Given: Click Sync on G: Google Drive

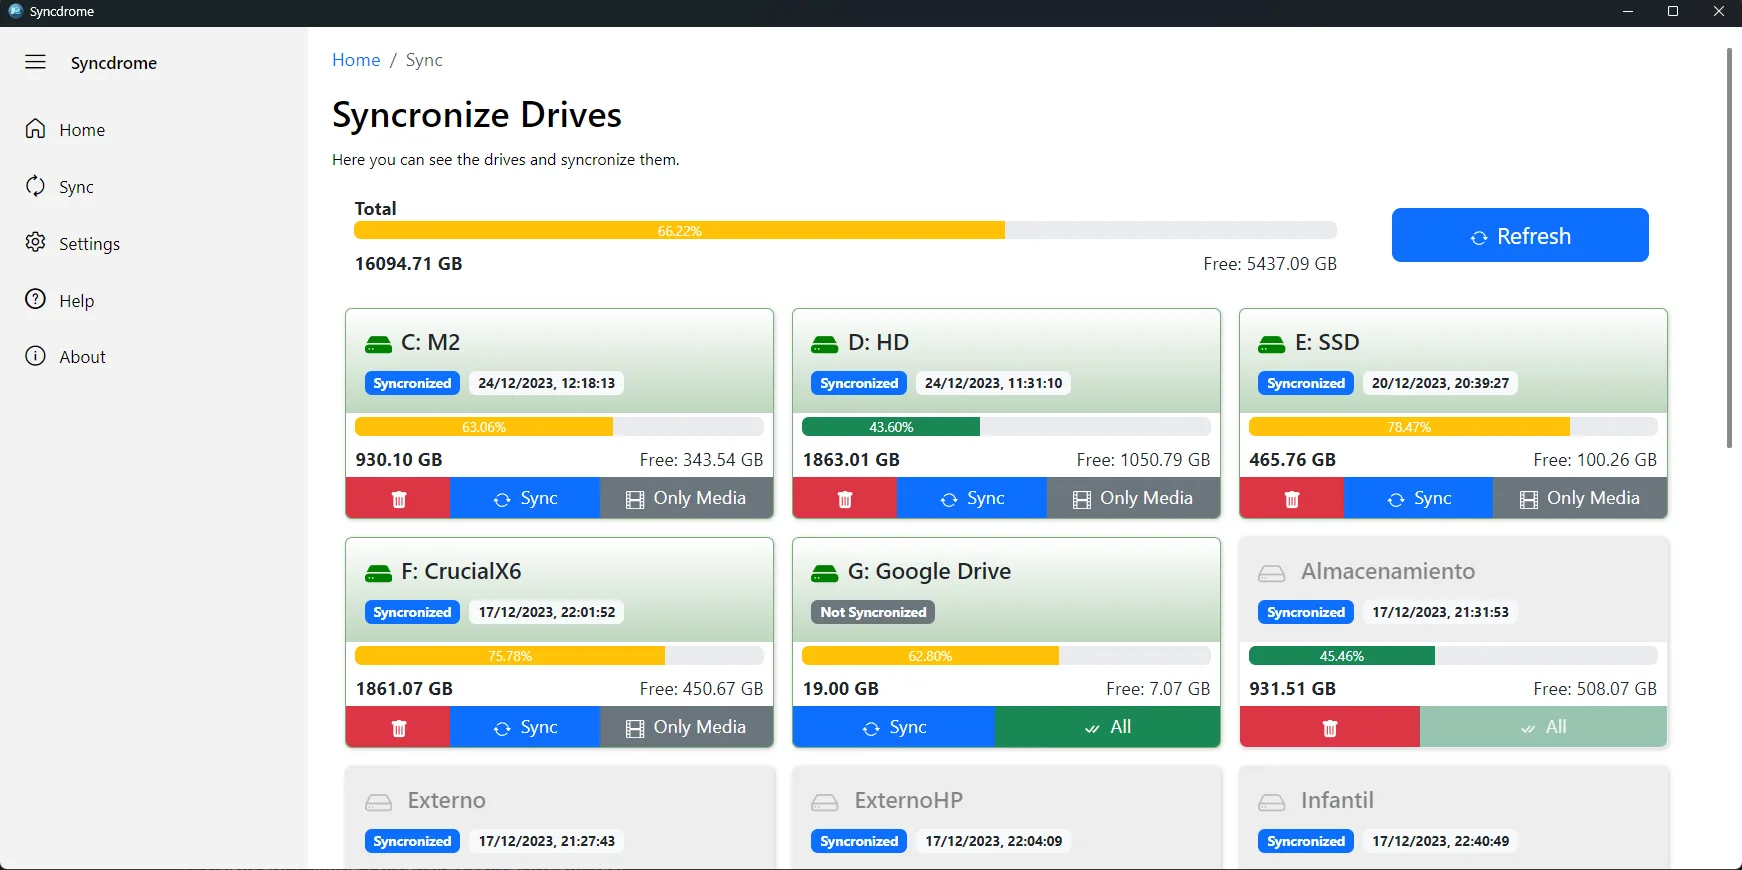Looking at the screenshot, I should (894, 727).
